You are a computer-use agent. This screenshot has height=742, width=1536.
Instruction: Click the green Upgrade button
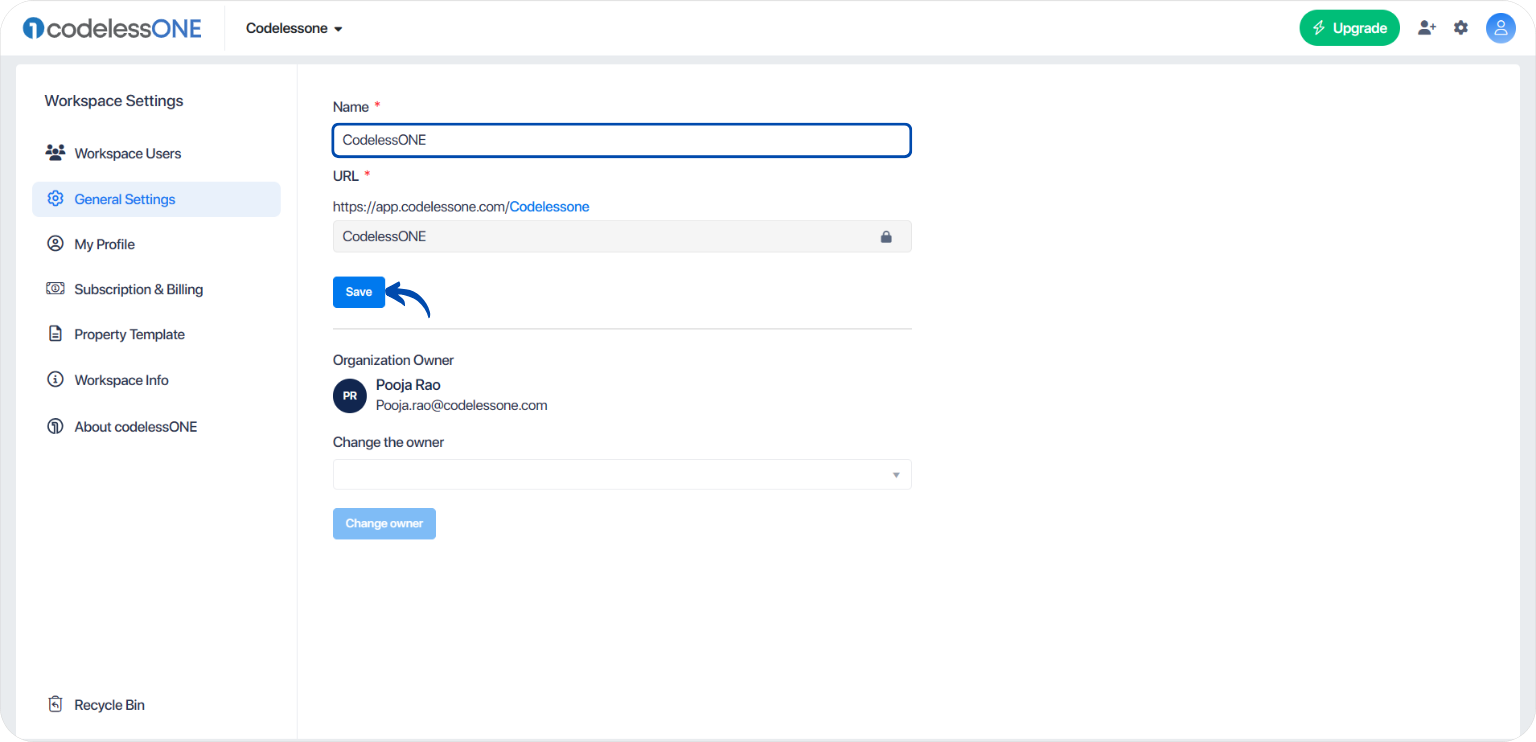point(1349,28)
